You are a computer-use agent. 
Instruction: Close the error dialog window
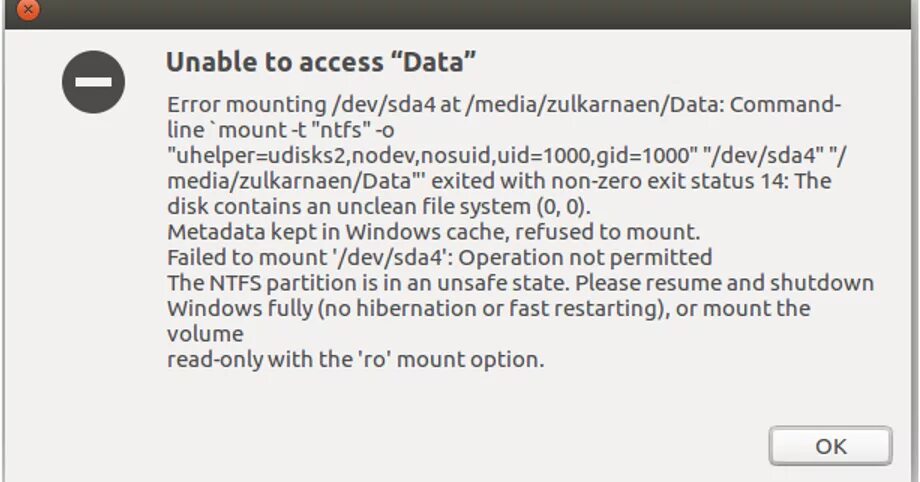click(29, 12)
